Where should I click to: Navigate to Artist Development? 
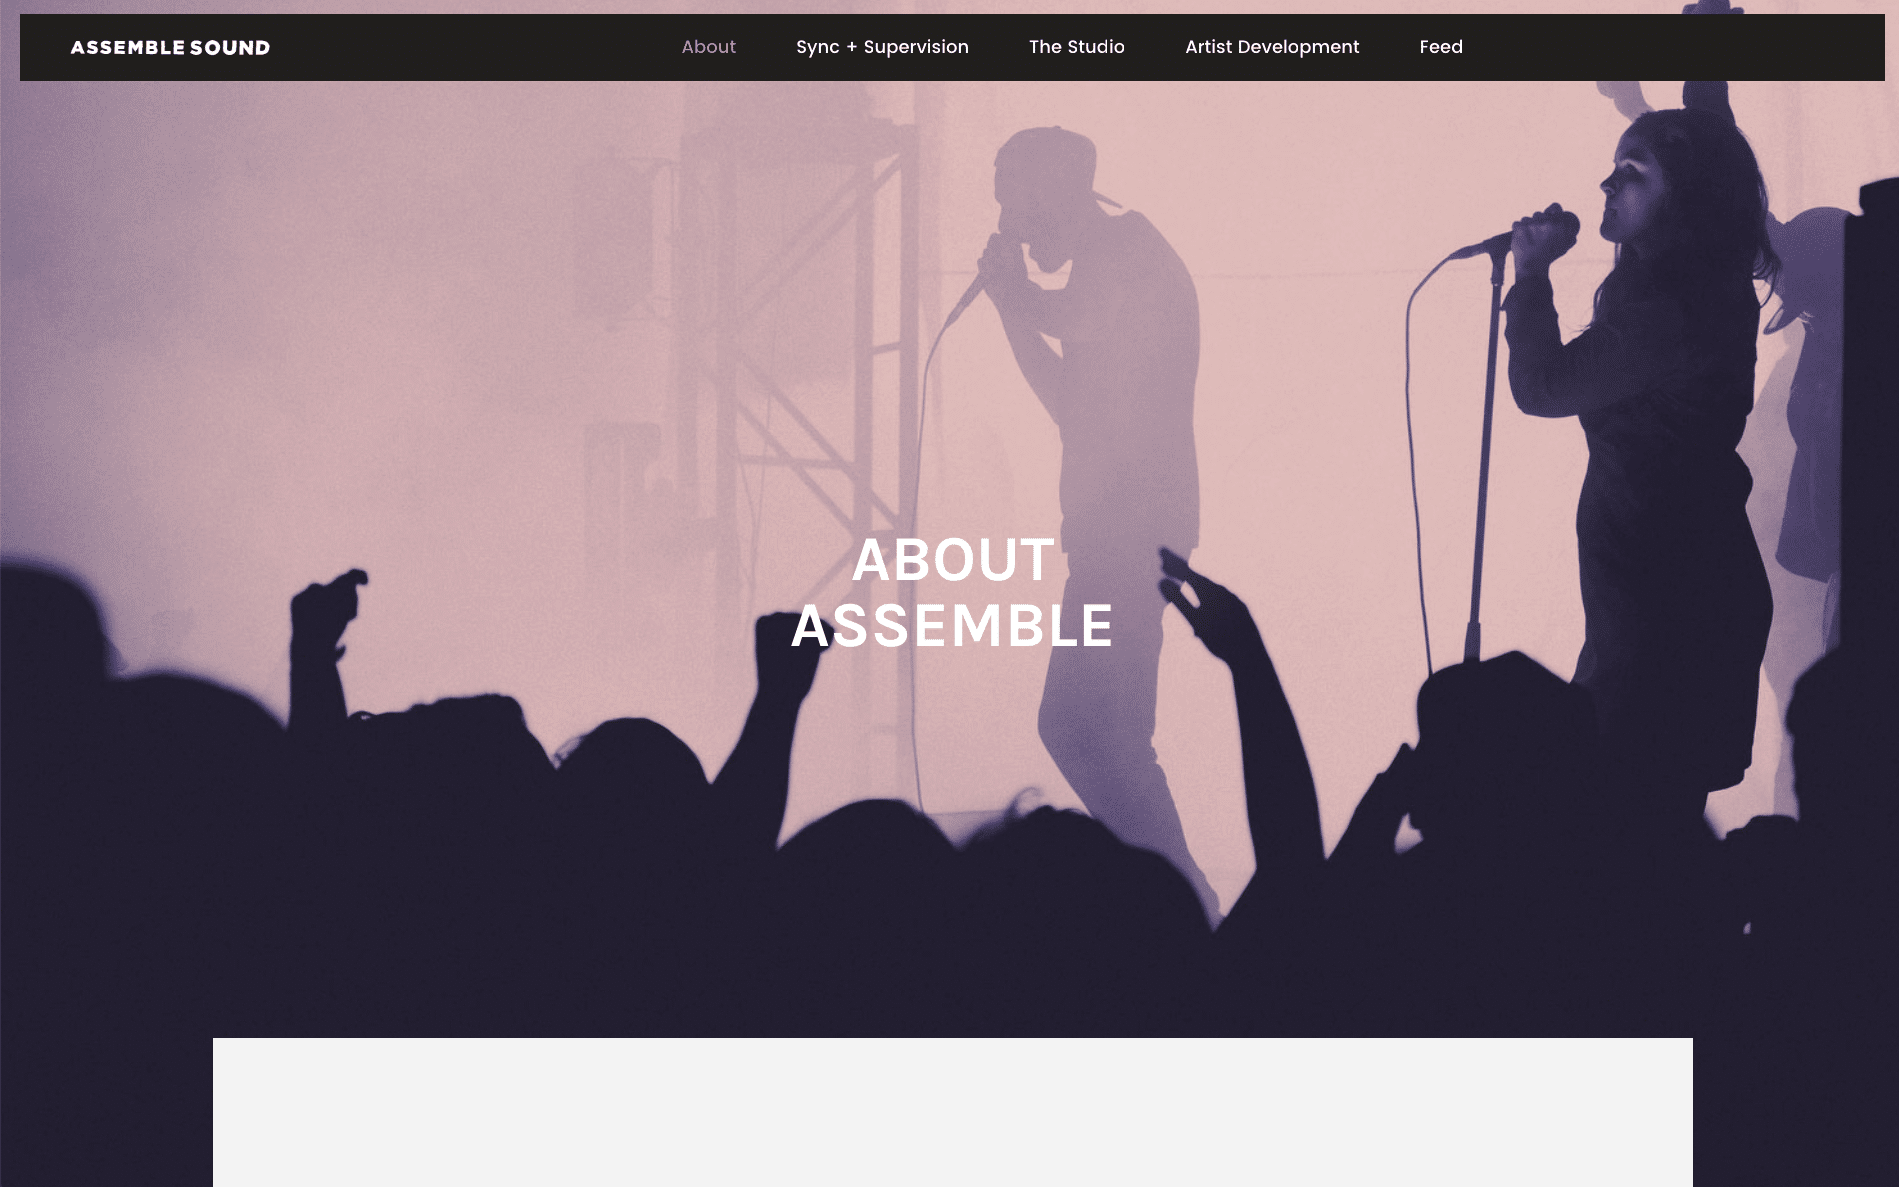(1272, 47)
